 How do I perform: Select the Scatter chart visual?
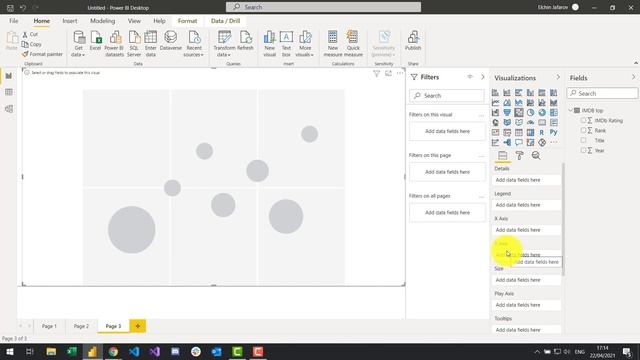click(x=519, y=112)
